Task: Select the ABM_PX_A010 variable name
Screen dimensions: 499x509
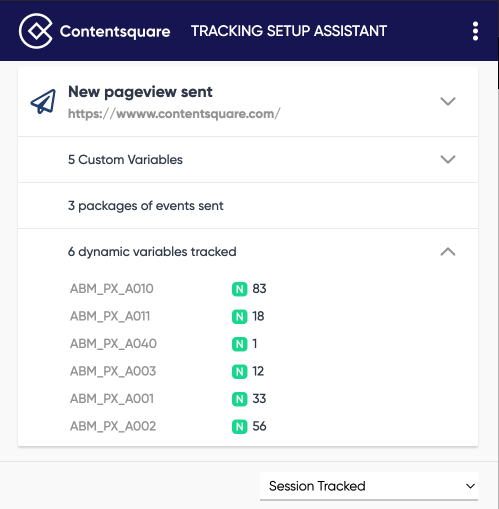Action: point(112,289)
